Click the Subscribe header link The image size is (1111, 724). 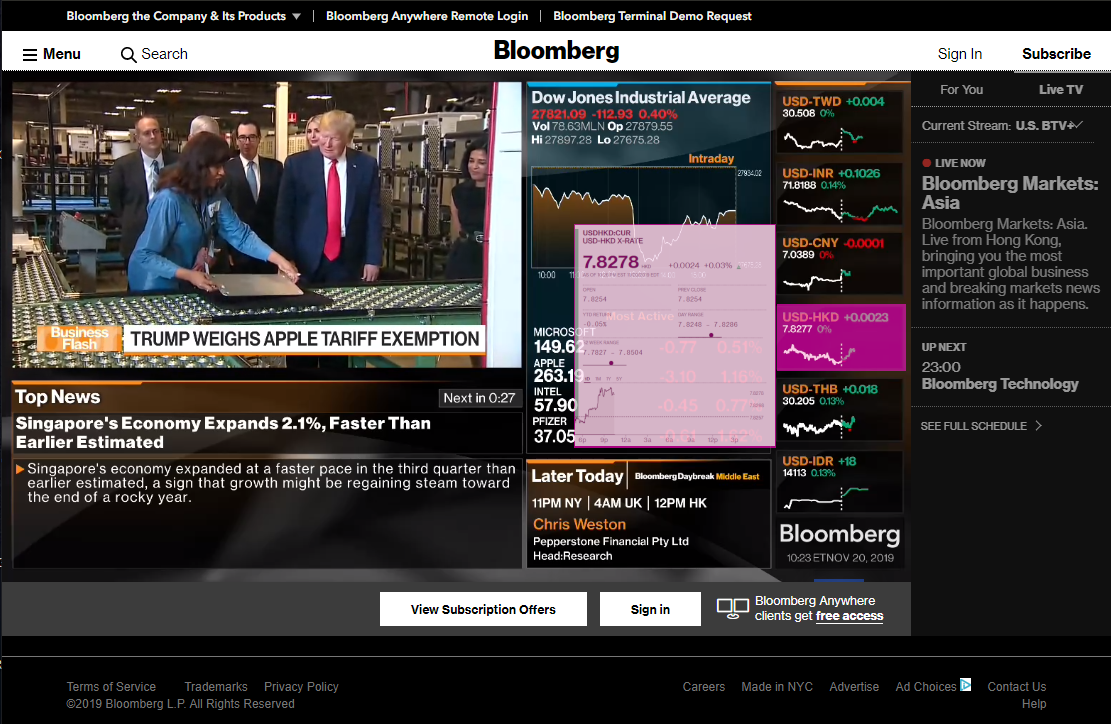(x=1056, y=54)
